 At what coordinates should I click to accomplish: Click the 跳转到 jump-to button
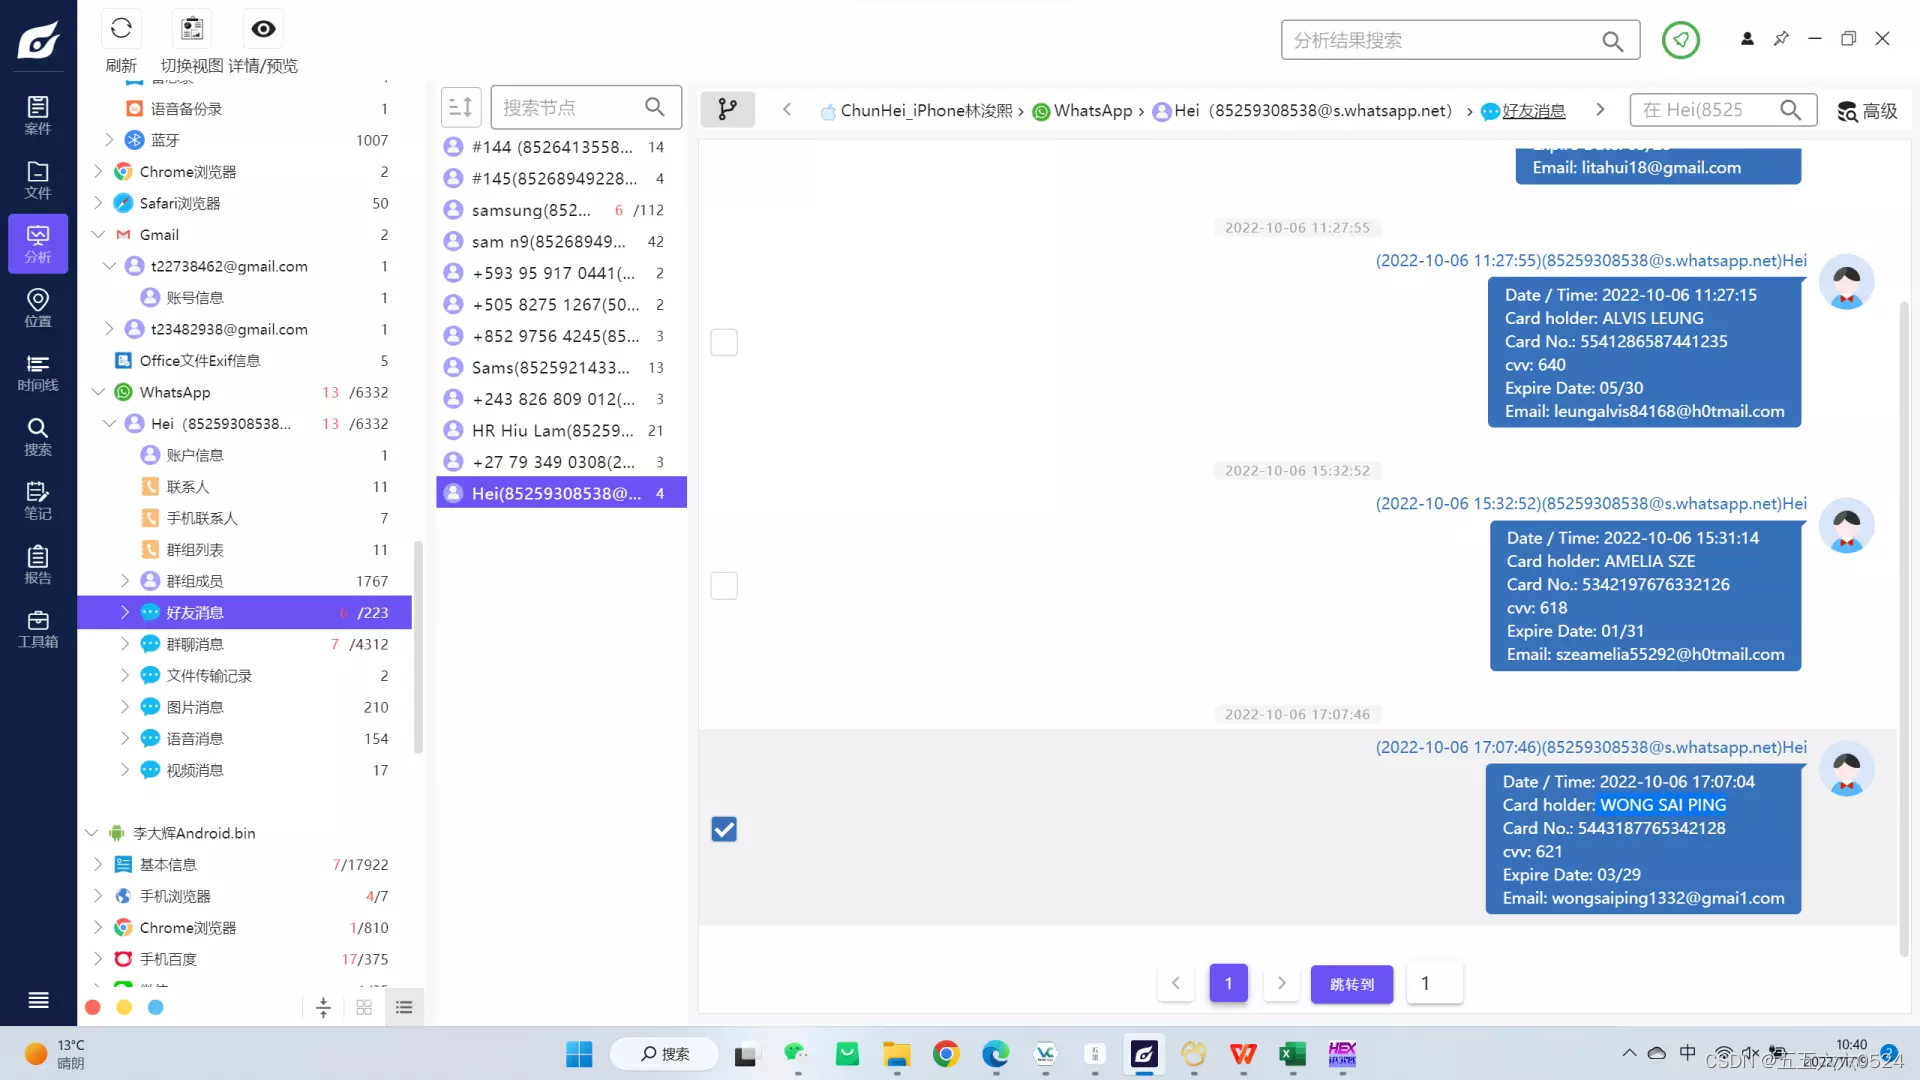1351,984
